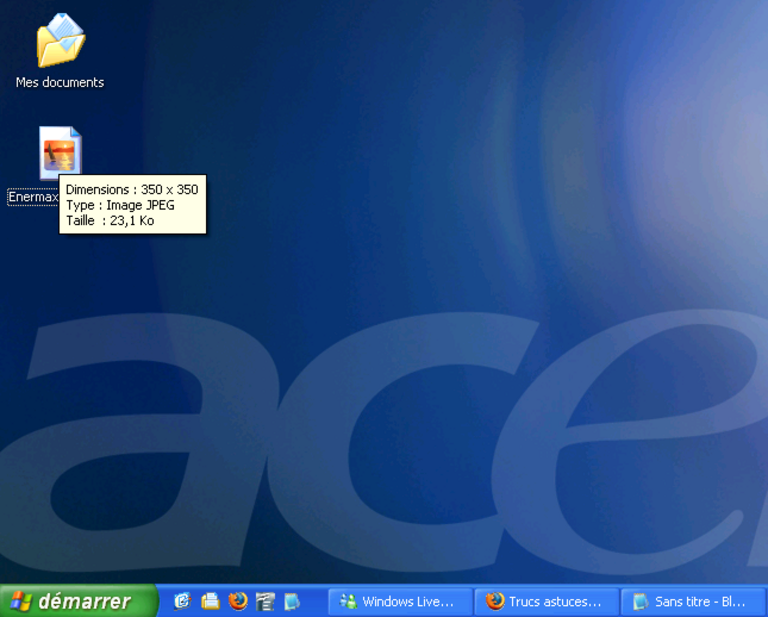
Task: Open the notepad Quick Launch icon
Action: [292, 601]
